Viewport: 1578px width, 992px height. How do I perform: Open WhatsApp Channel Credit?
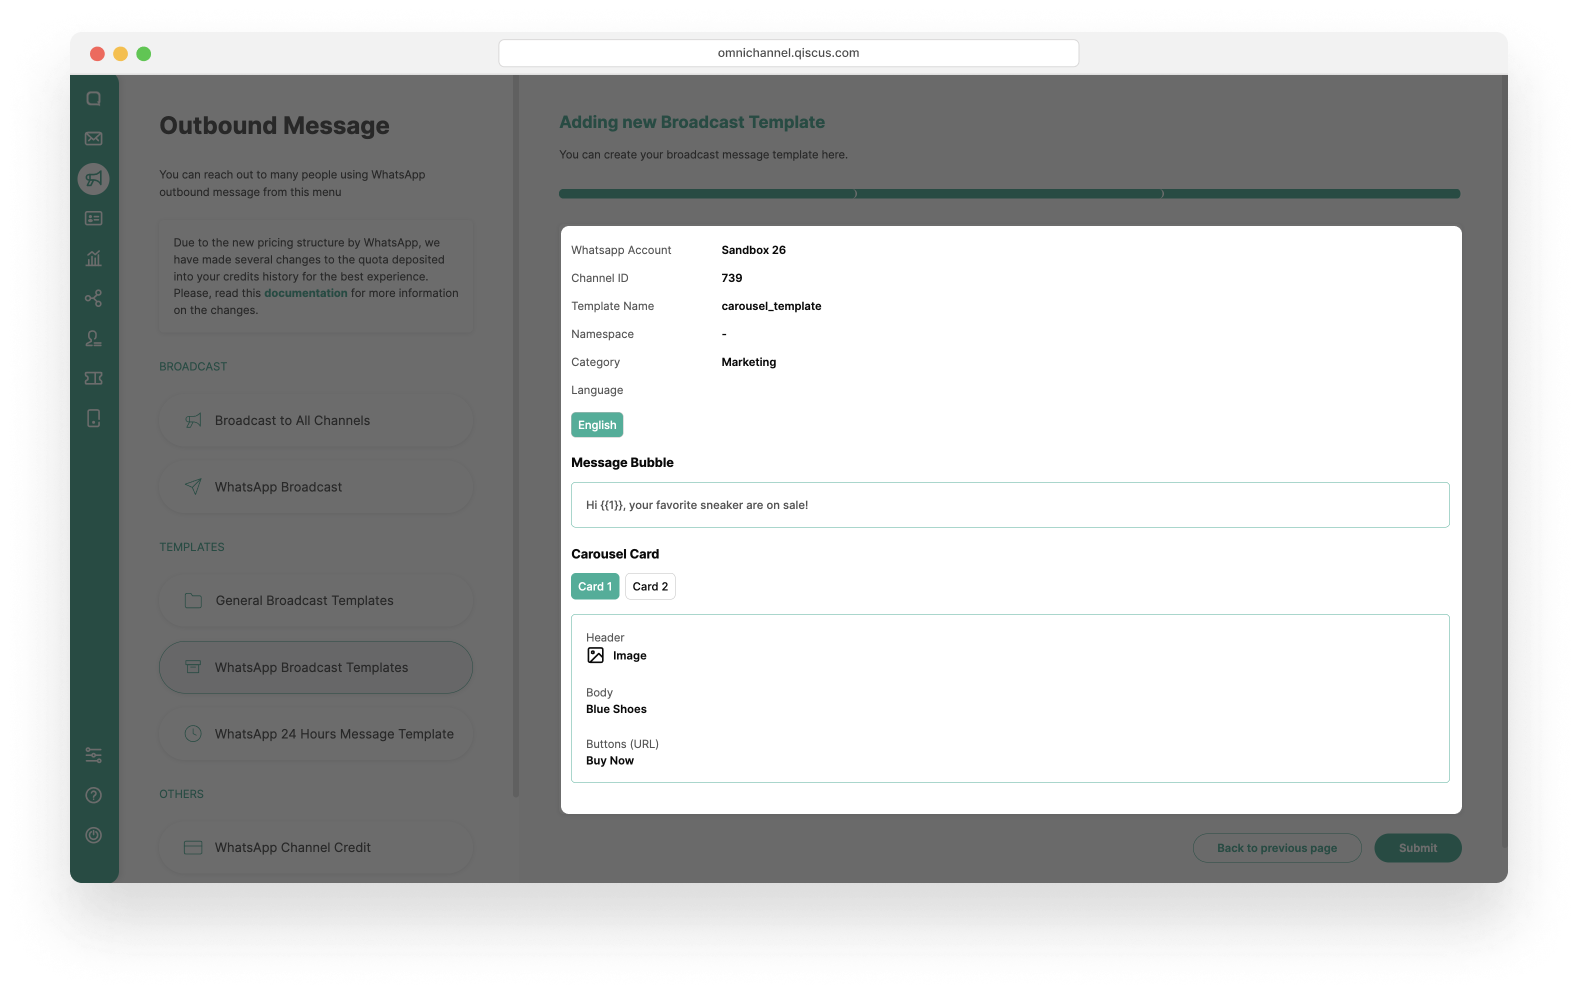tap(316, 848)
